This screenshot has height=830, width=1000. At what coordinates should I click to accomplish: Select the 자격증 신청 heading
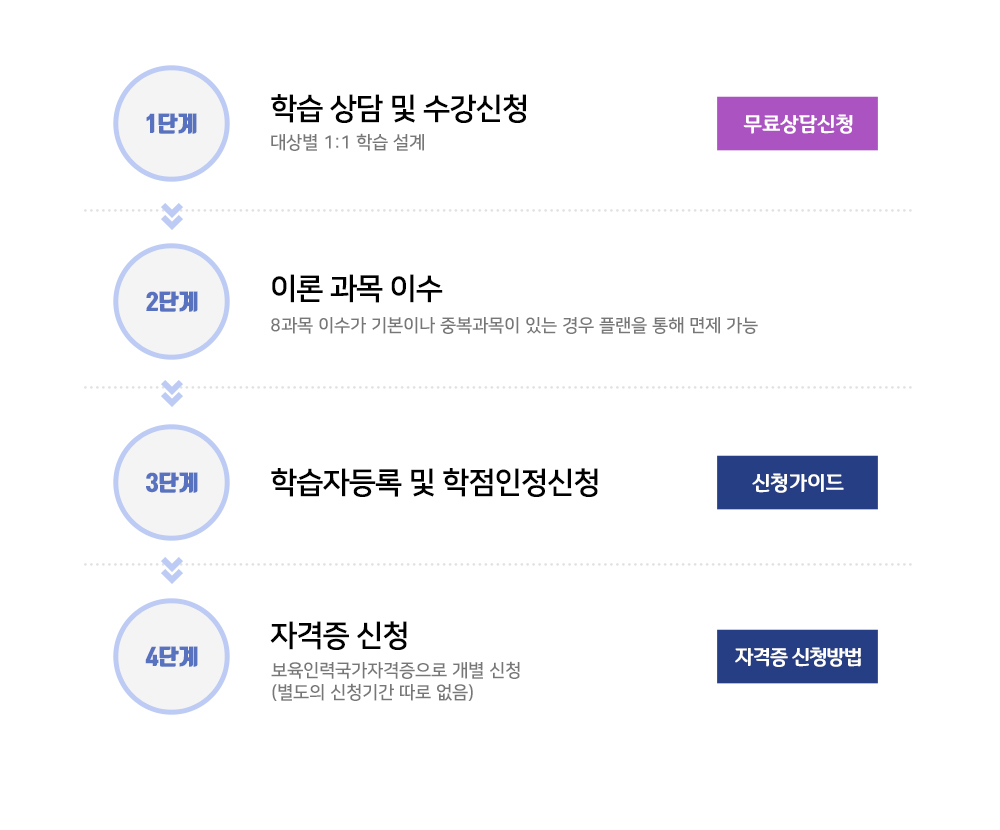pos(339,635)
